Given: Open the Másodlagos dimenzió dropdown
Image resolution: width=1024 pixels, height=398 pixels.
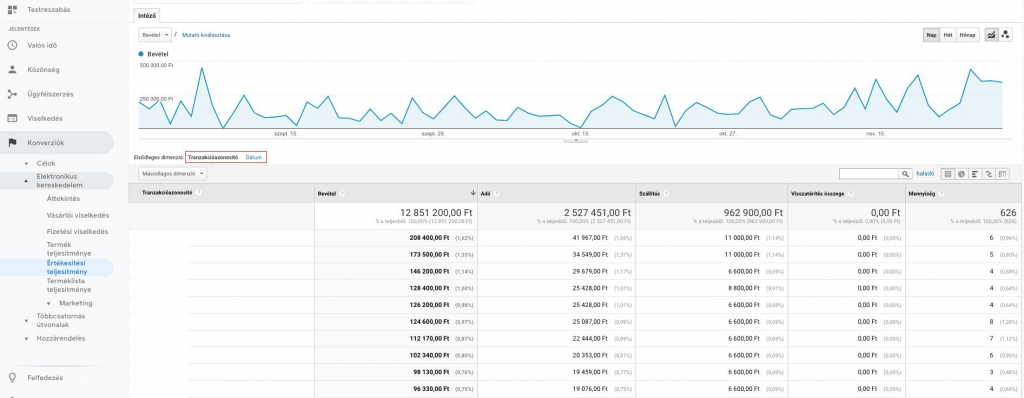Looking at the screenshot, I should click(x=172, y=174).
